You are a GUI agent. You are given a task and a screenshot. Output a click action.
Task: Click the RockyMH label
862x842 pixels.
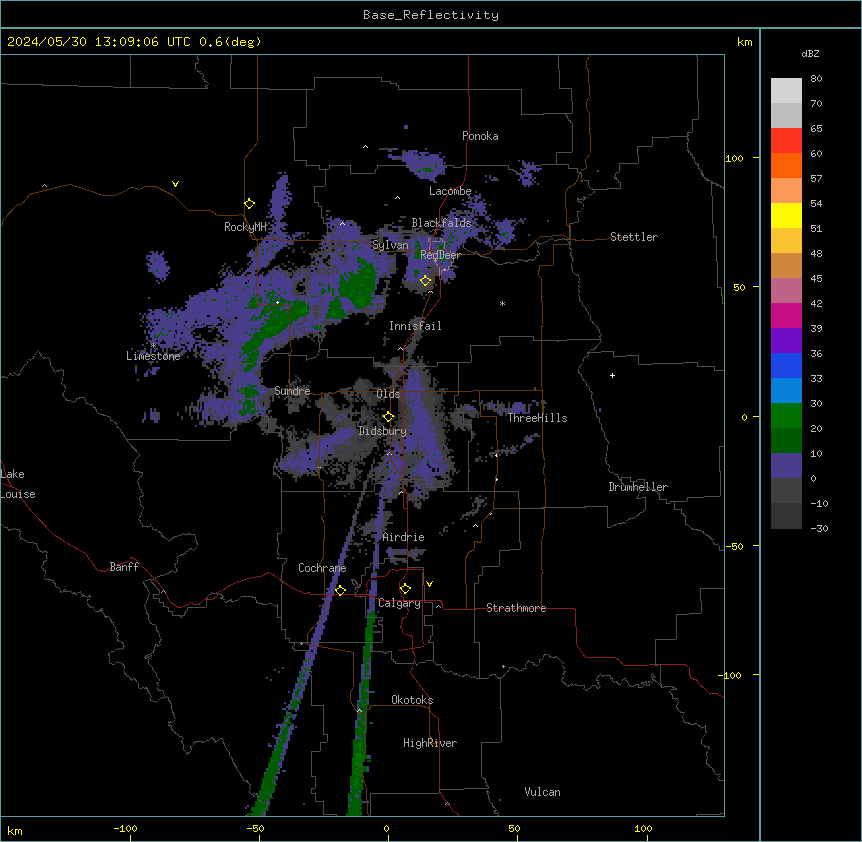click(245, 227)
